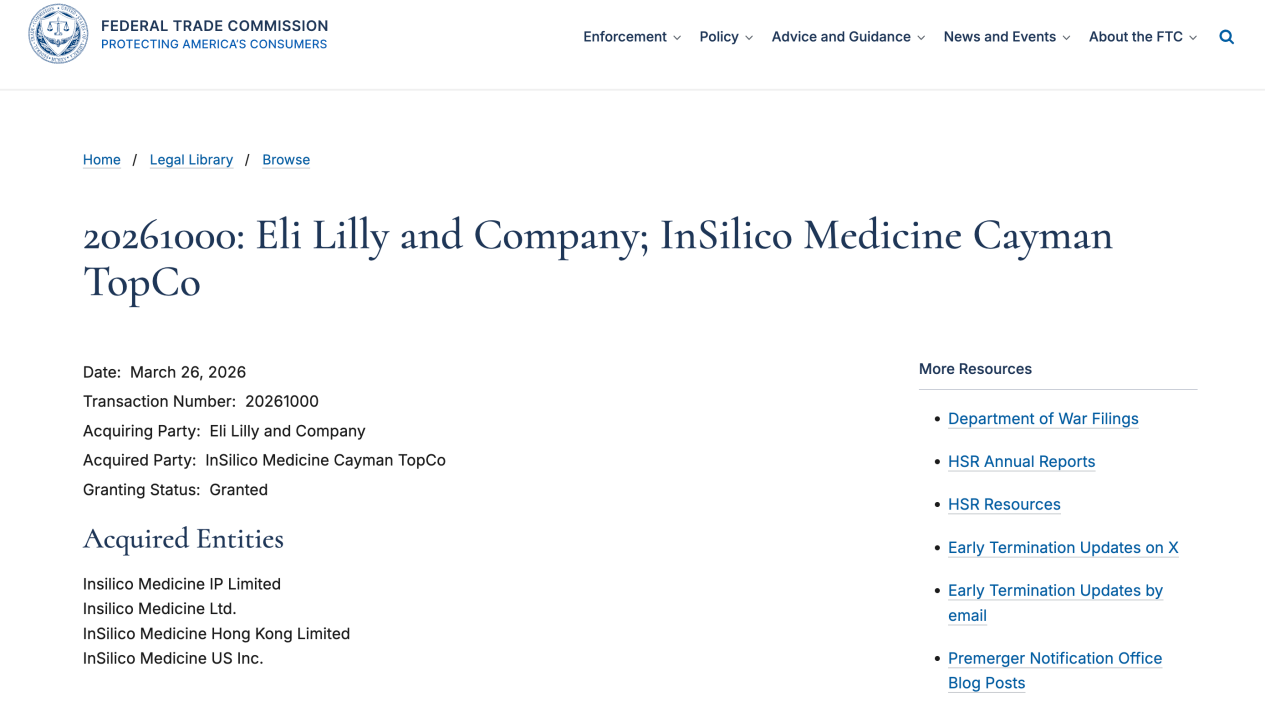Click Early Termination Updates by email
Screen dimensions: 1265x707
pyautogui.click(x=1055, y=591)
